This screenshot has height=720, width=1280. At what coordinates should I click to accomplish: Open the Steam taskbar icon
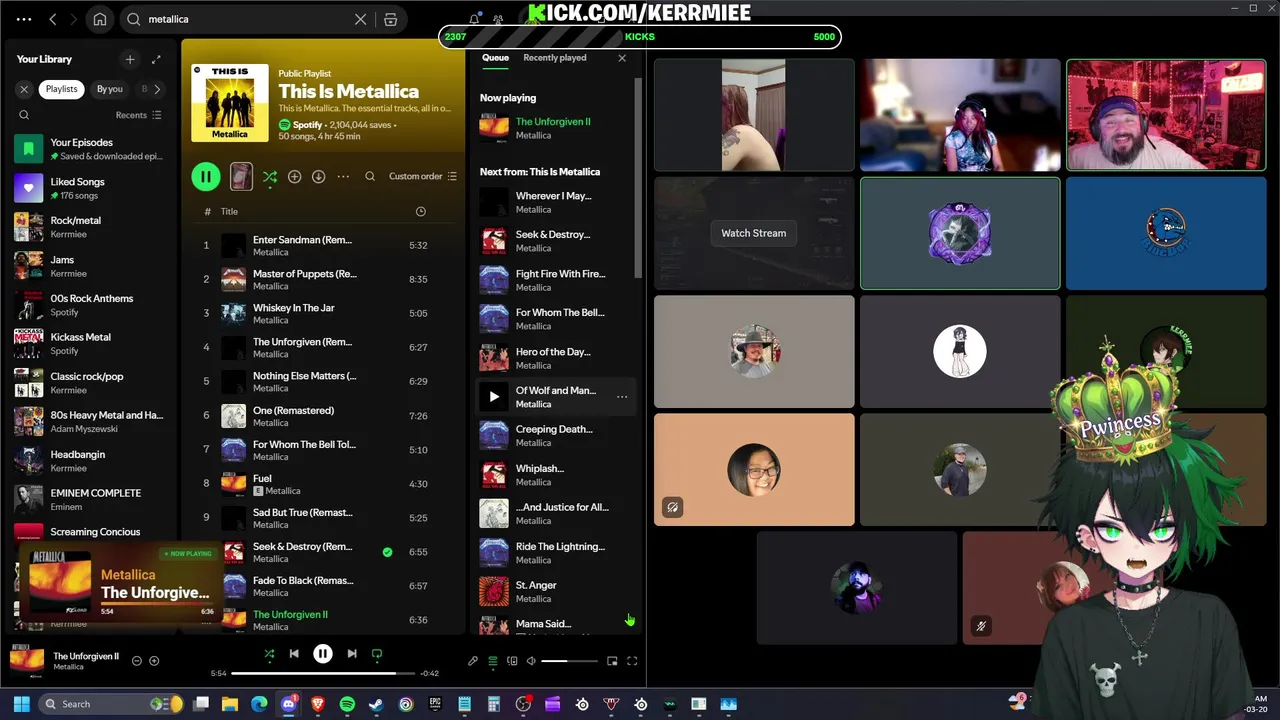[376, 704]
